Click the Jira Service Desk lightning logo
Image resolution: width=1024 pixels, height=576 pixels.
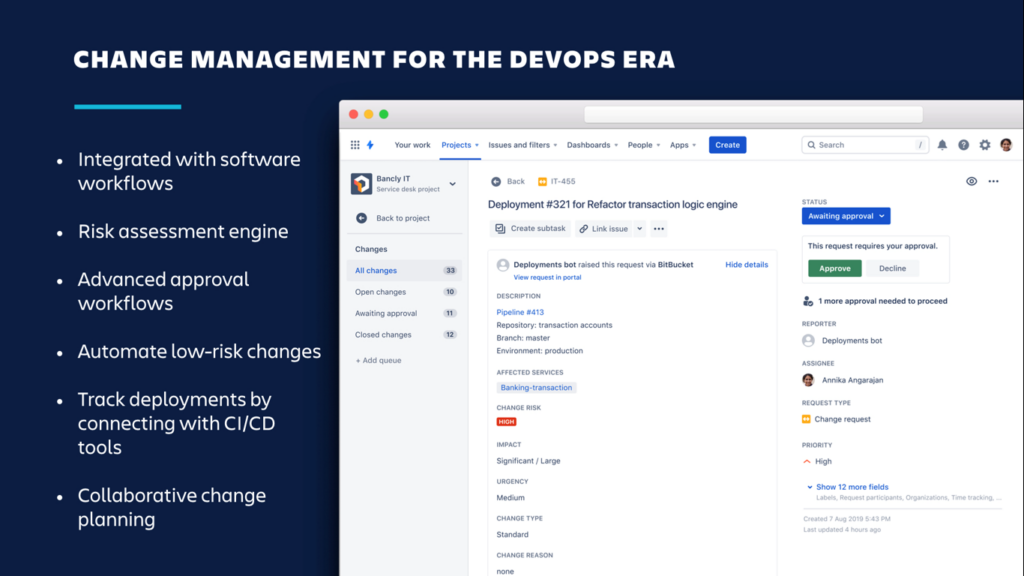370,145
